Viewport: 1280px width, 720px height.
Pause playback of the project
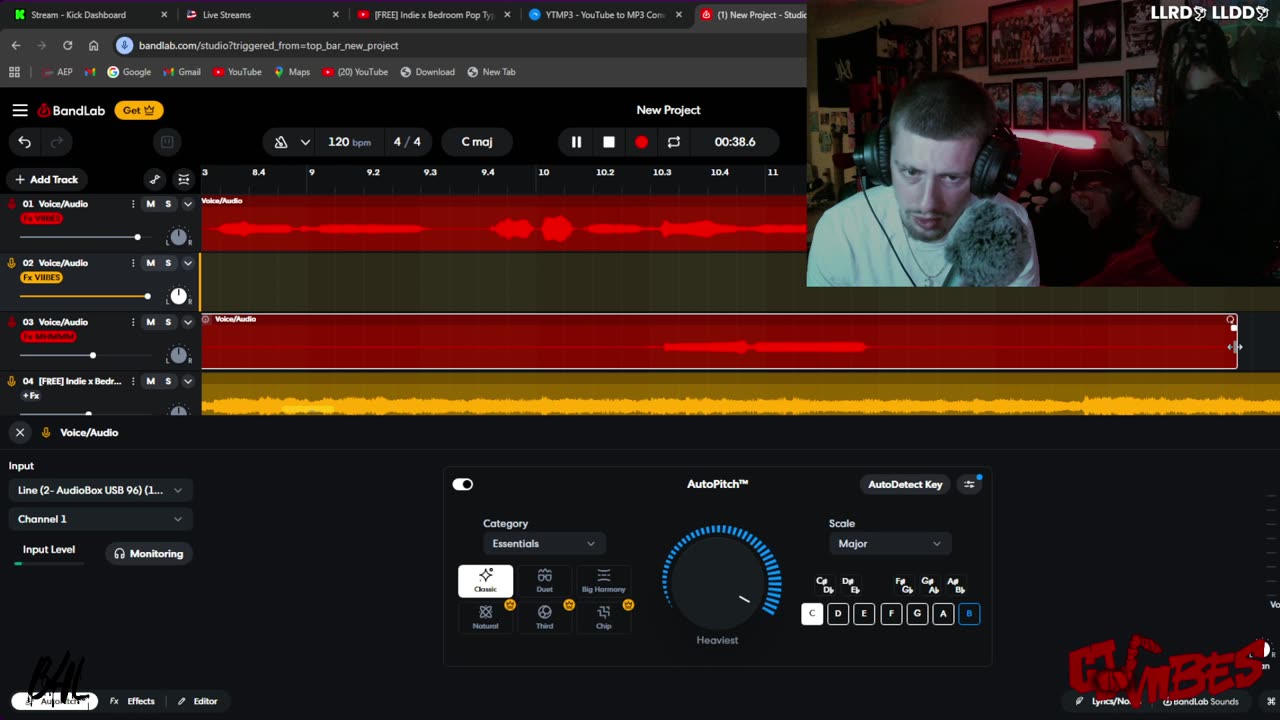click(x=576, y=142)
